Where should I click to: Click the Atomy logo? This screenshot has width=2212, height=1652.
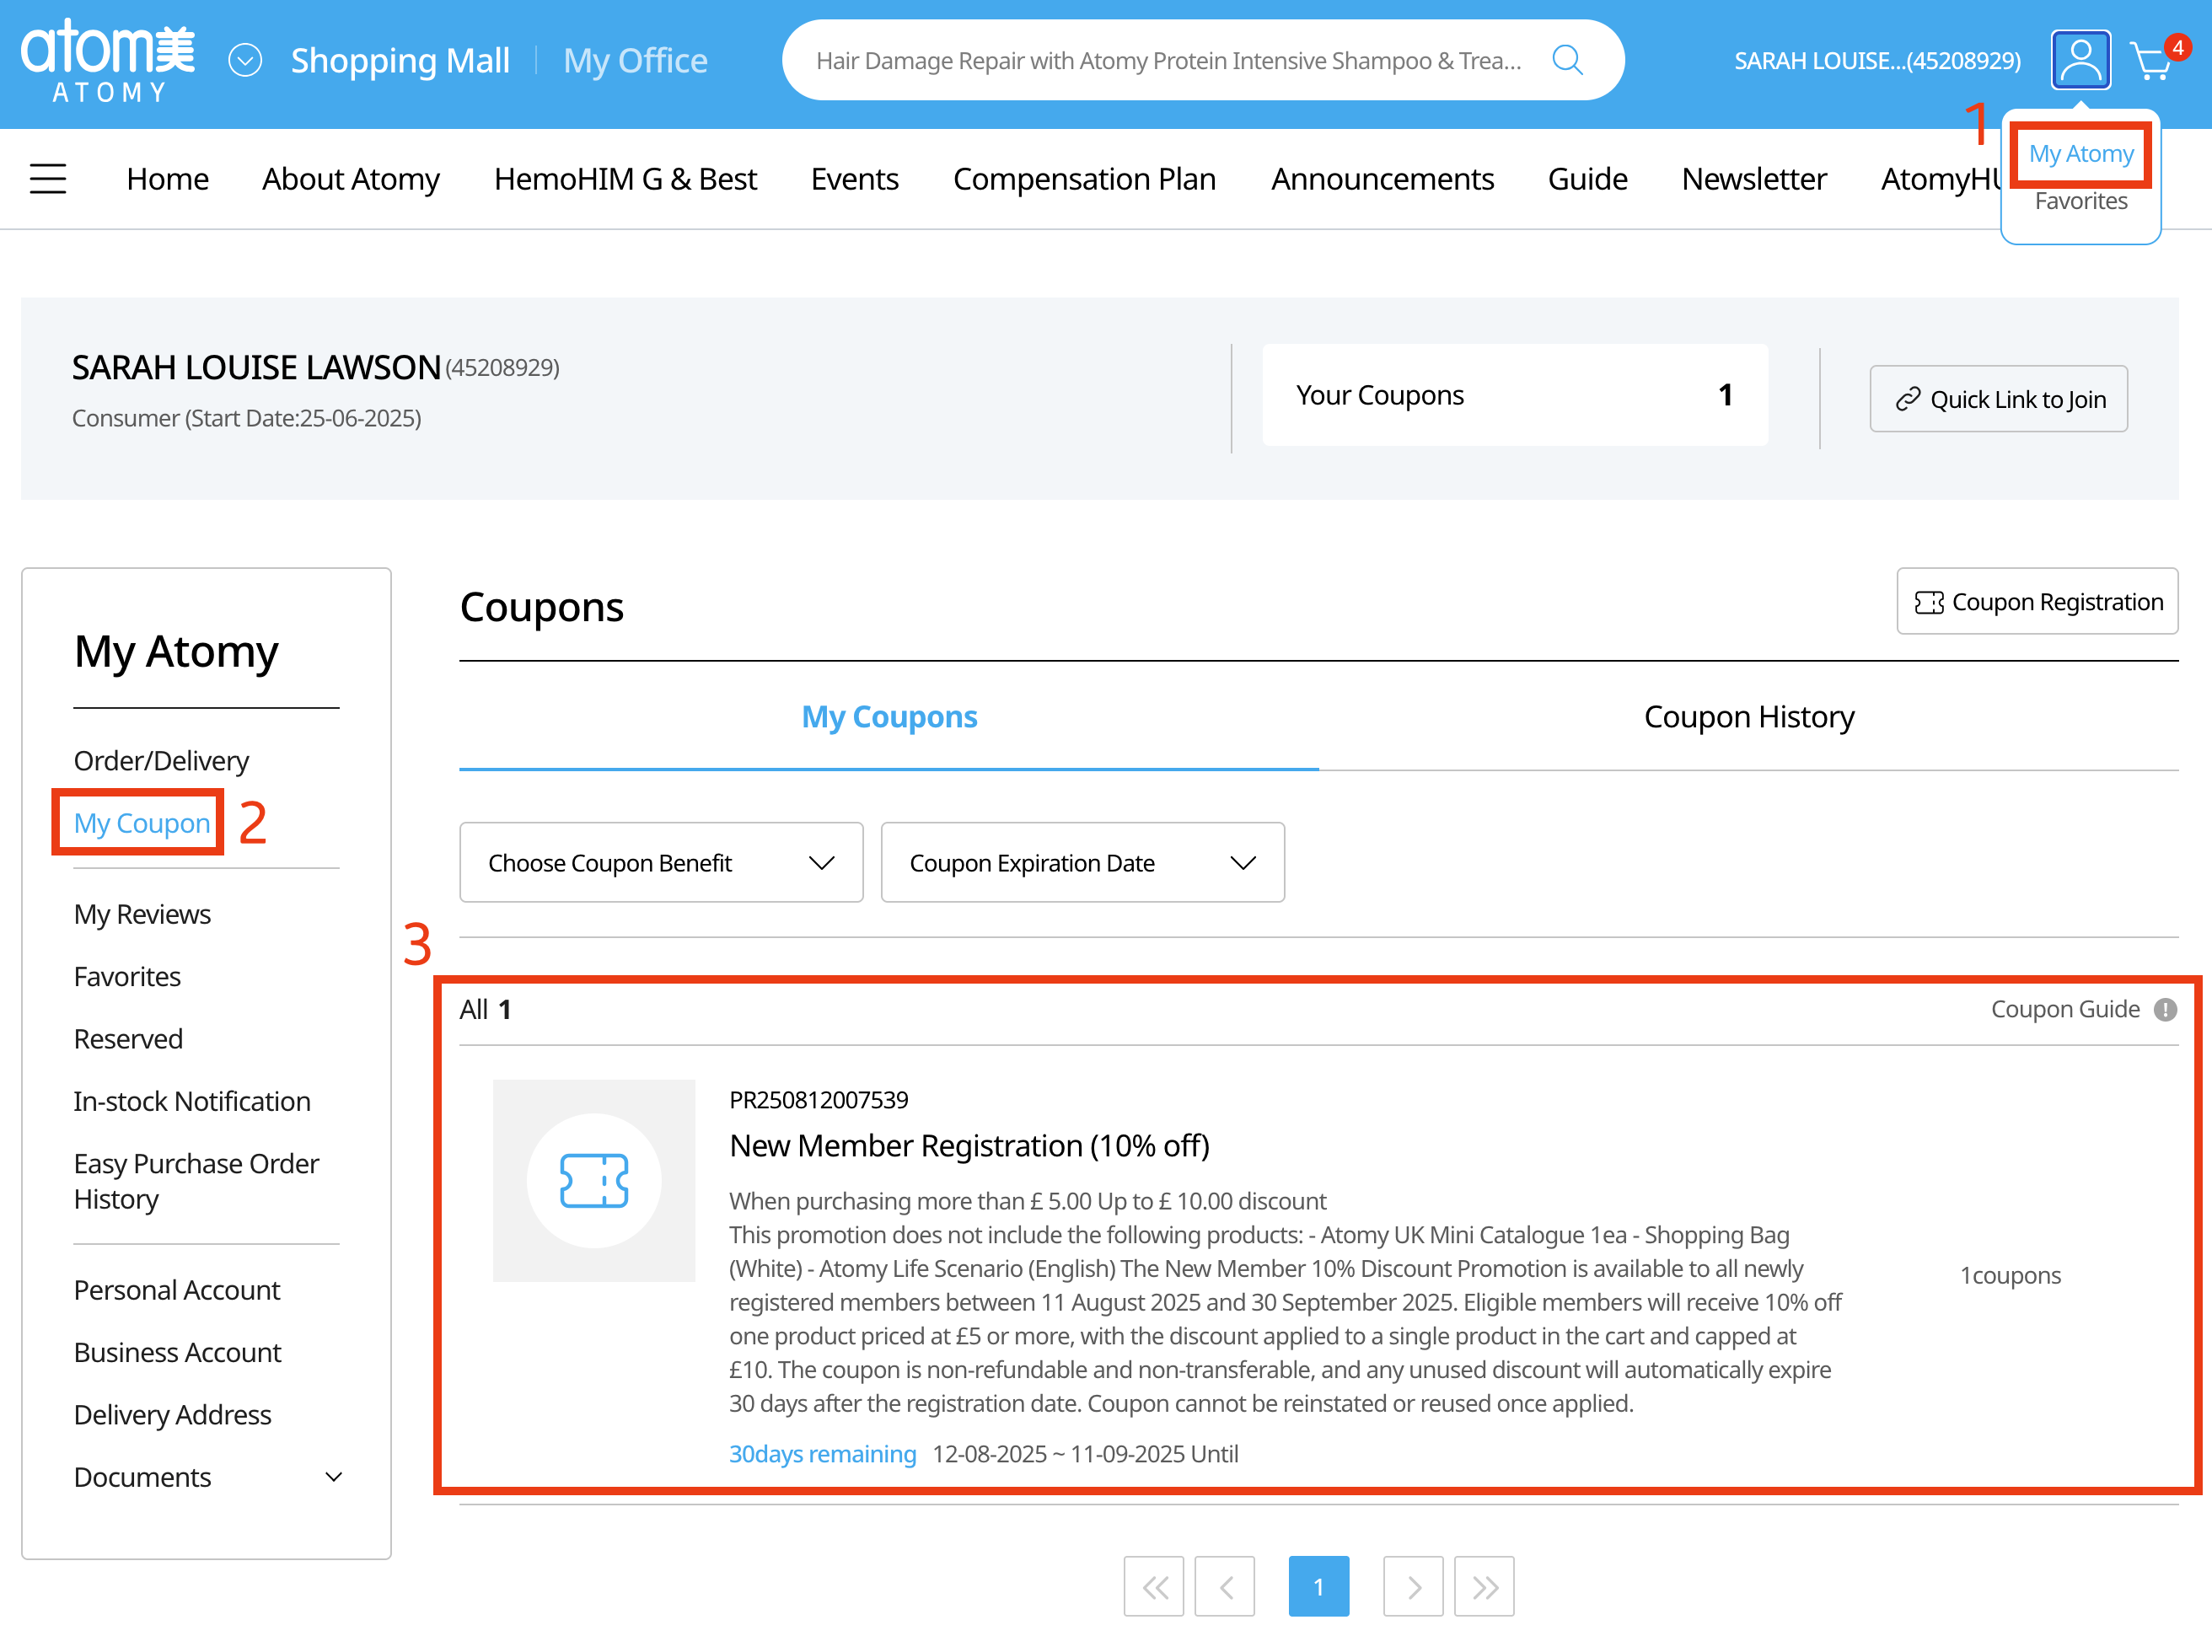pos(108,60)
